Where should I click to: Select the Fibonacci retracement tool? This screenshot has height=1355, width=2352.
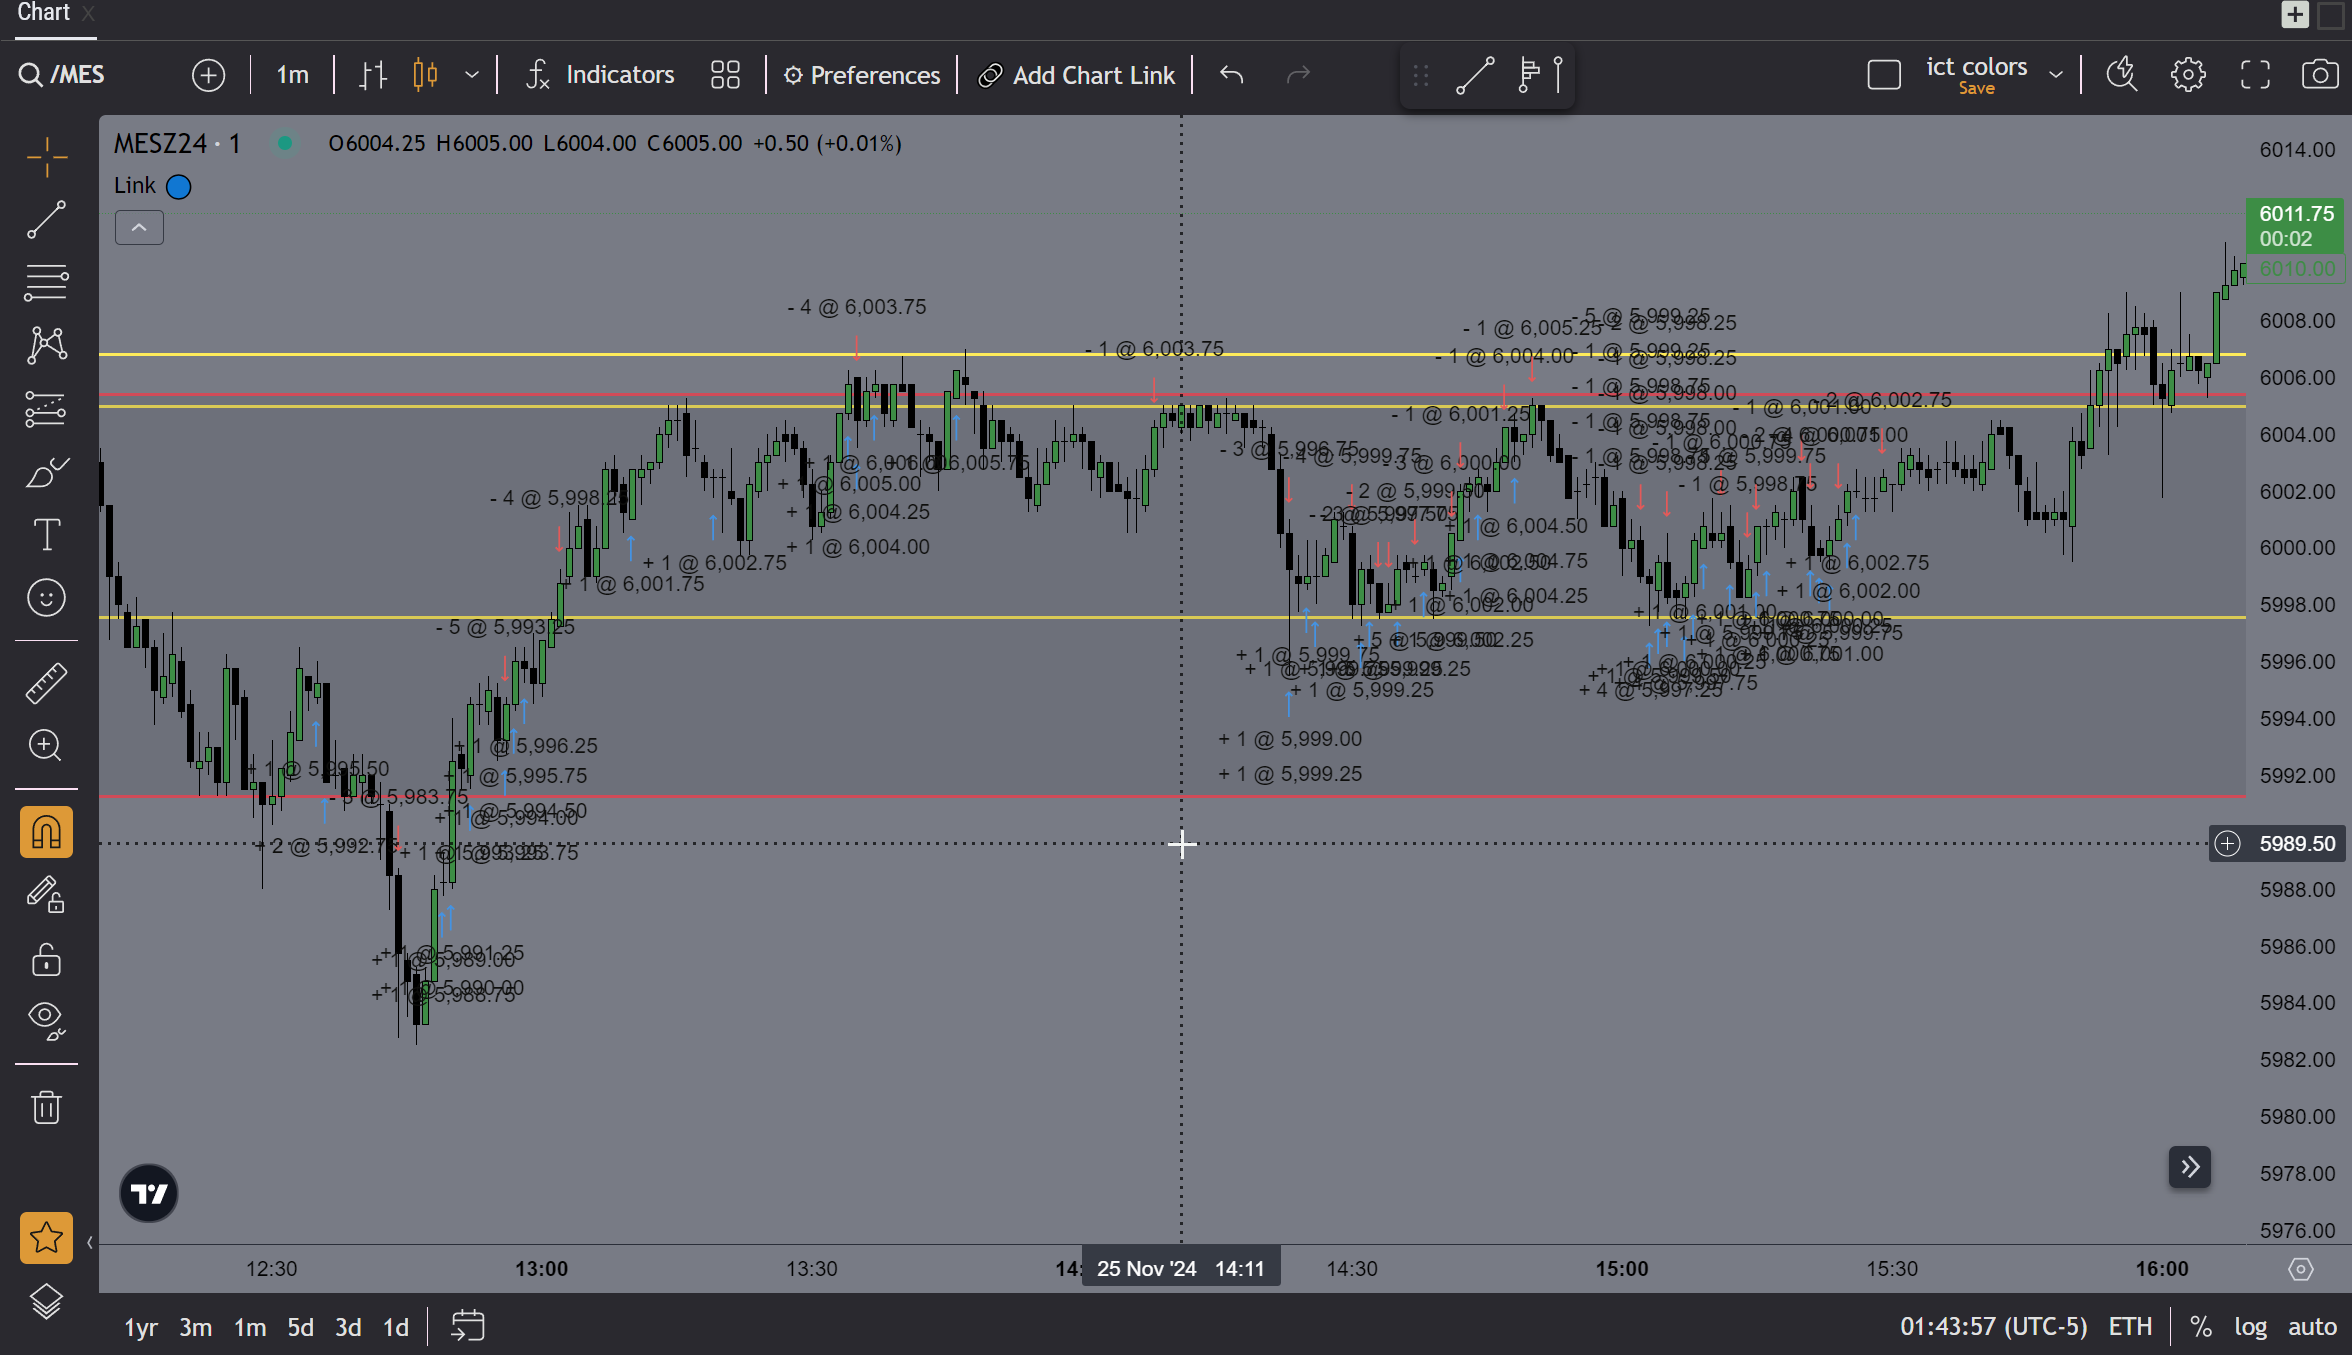(x=46, y=283)
